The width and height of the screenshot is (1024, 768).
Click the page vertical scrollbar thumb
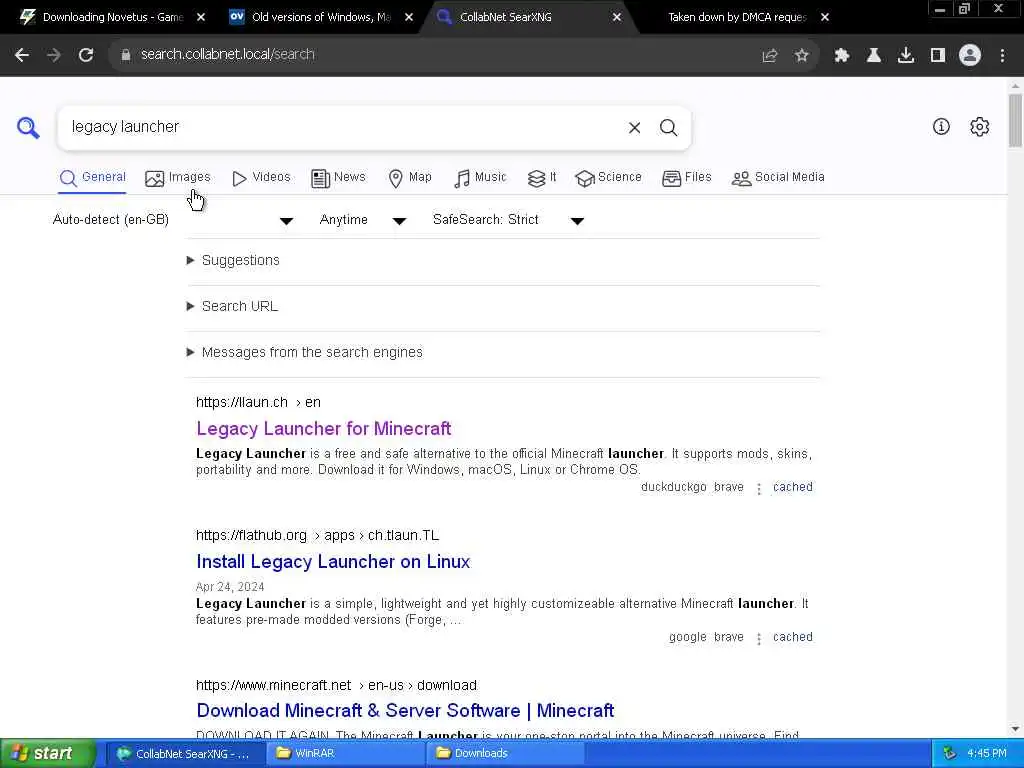[1015, 121]
